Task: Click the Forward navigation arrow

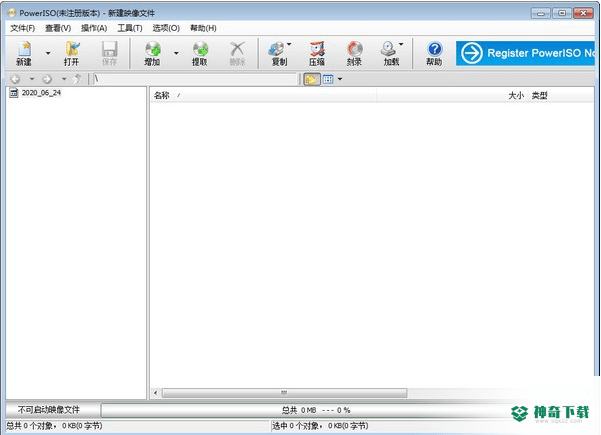Action: [47, 79]
